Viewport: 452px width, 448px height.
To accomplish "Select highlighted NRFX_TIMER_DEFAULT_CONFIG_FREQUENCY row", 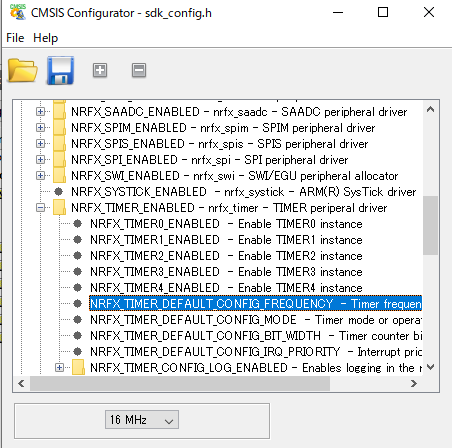I will (256, 304).
